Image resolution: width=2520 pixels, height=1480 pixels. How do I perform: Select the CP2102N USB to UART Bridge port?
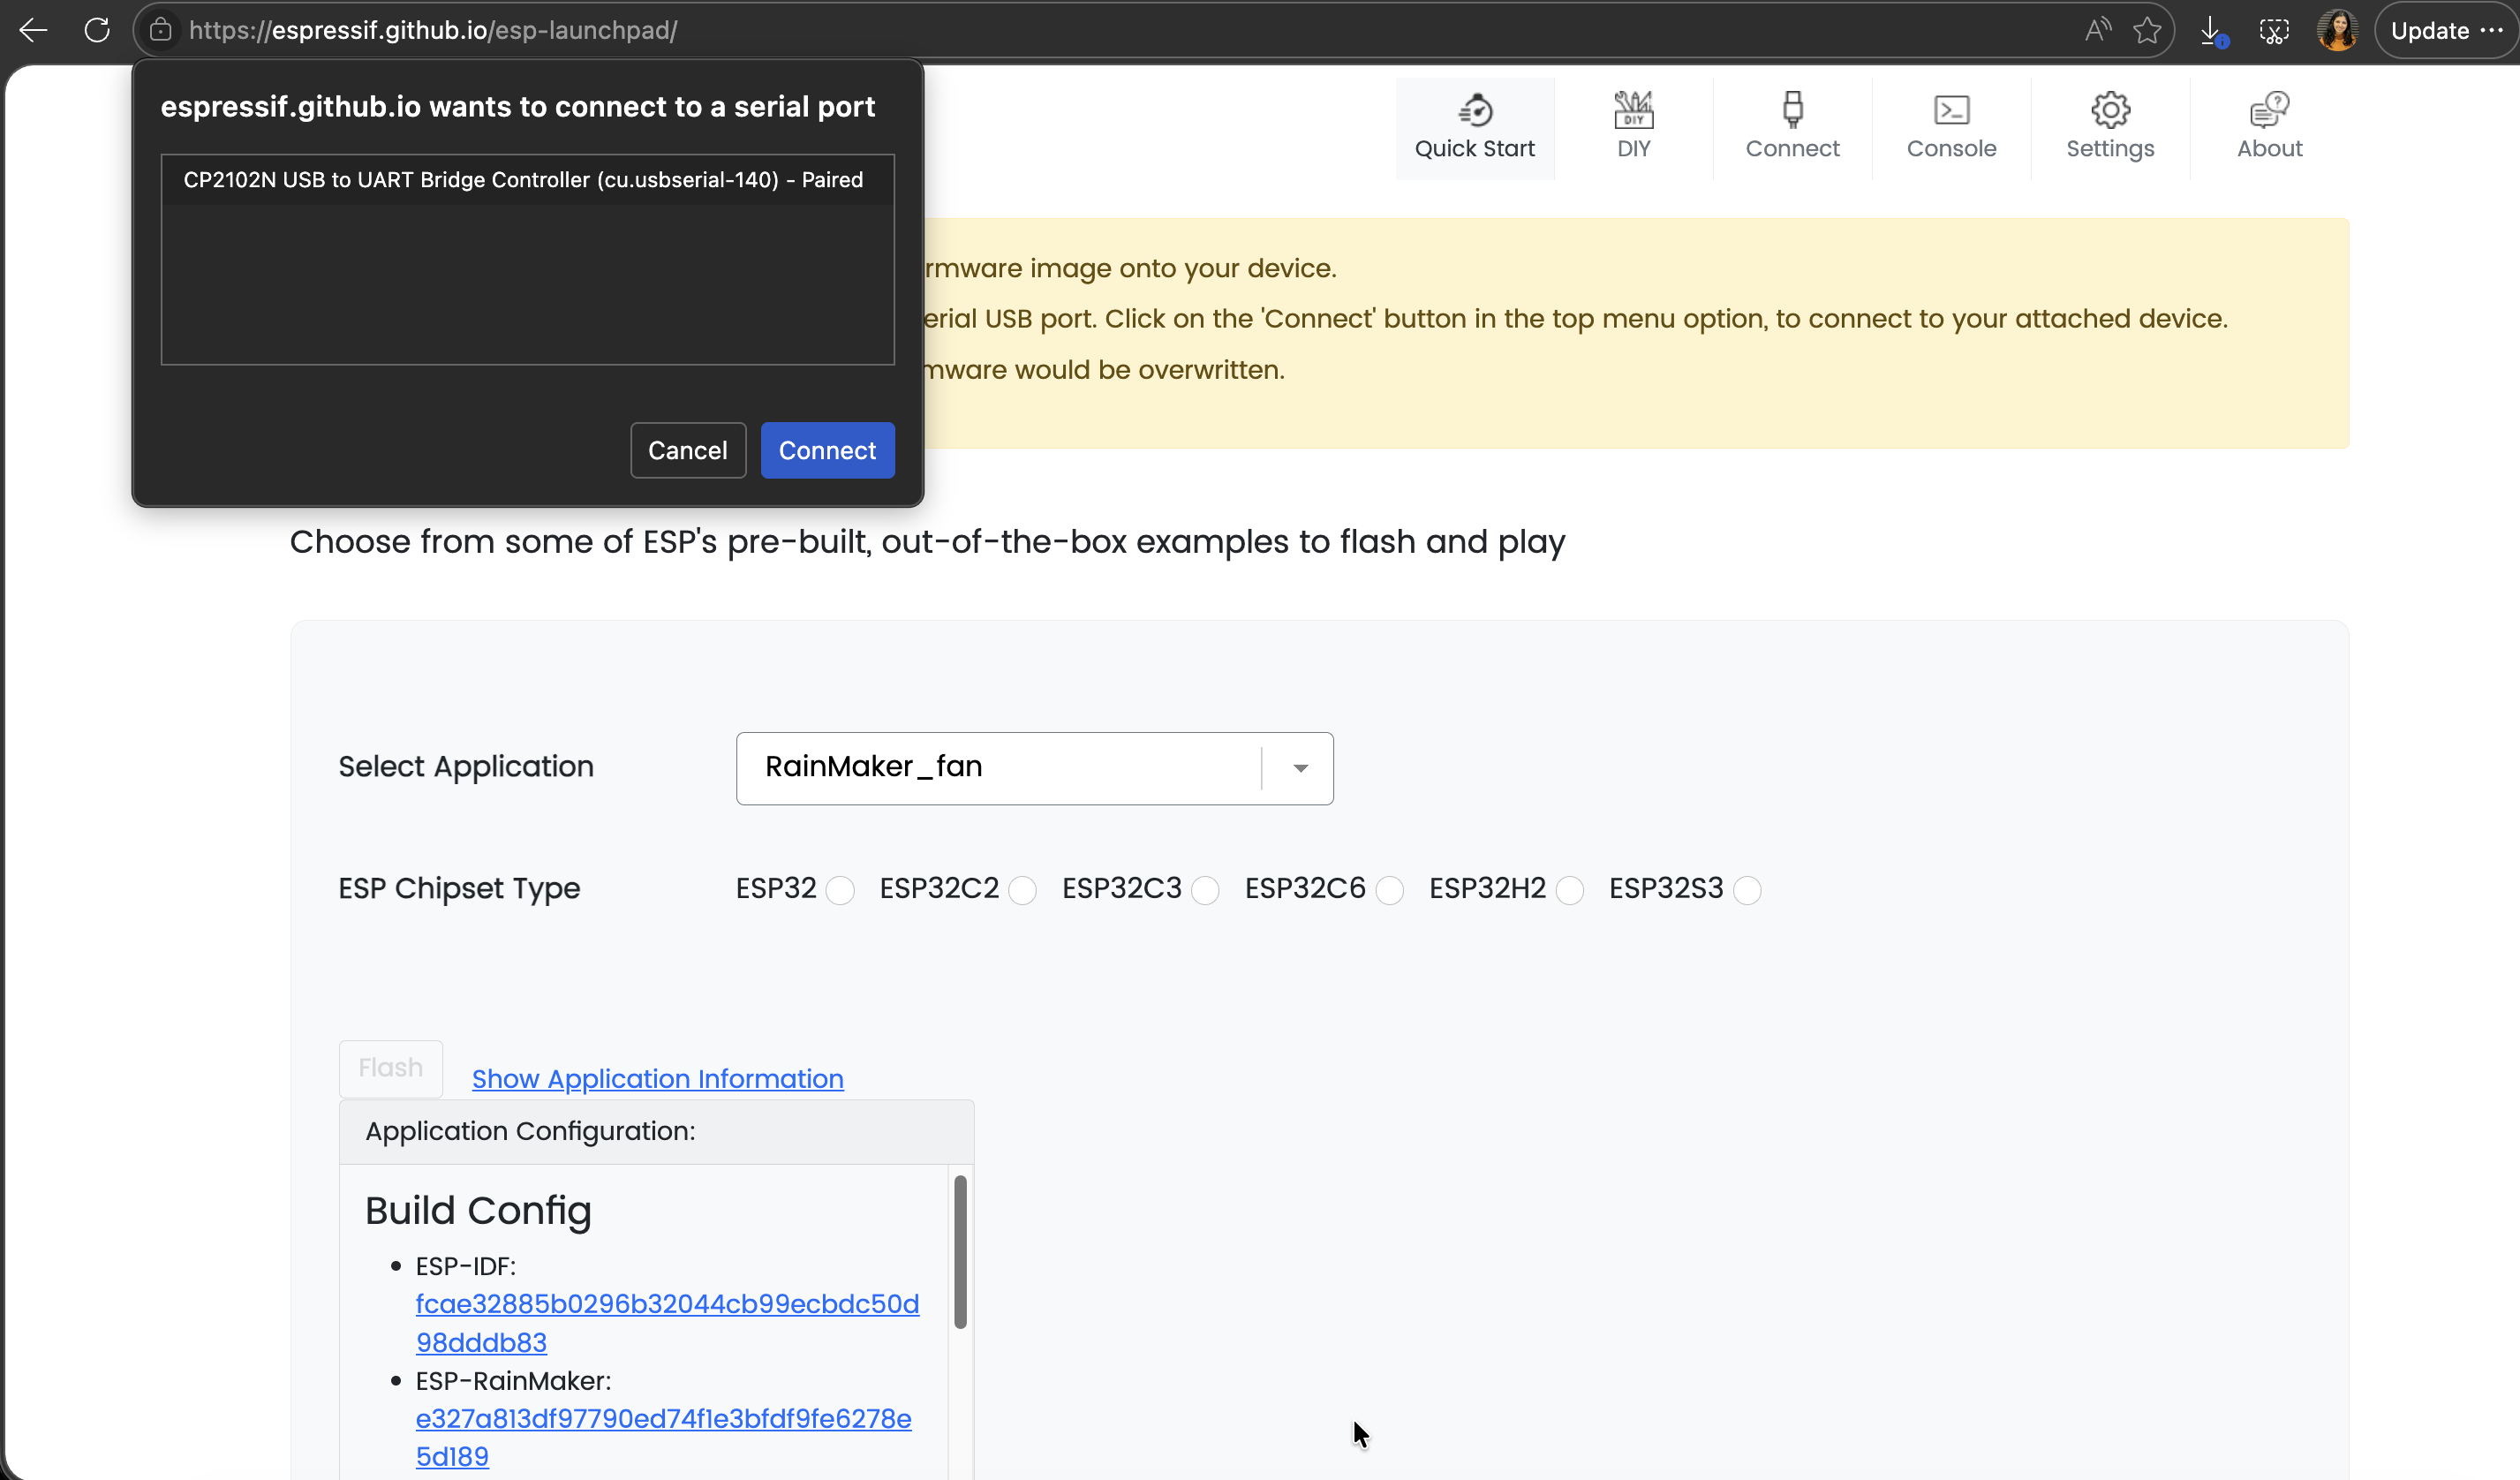point(527,180)
